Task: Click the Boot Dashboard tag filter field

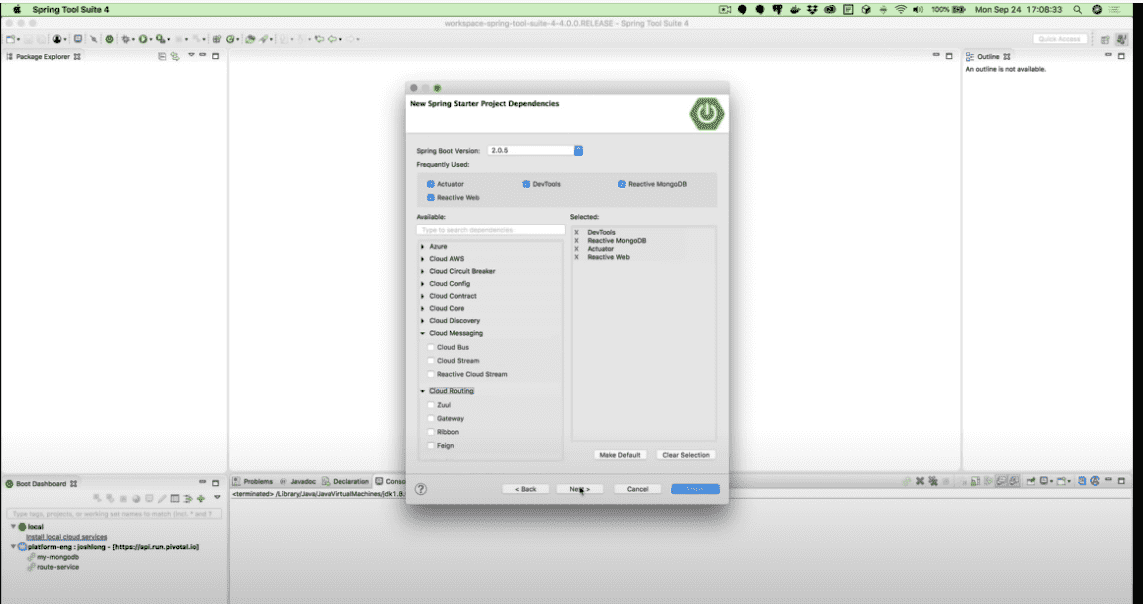Action: coord(114,514)
